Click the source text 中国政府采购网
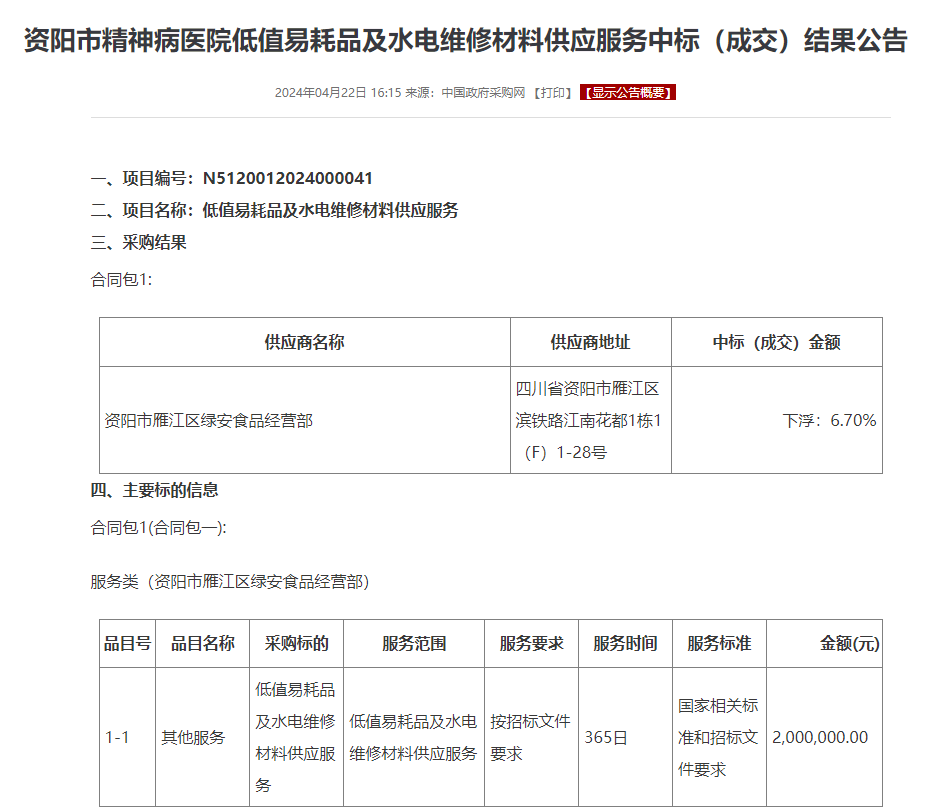Screen dimensions: 939x812 tap(483, 93)
